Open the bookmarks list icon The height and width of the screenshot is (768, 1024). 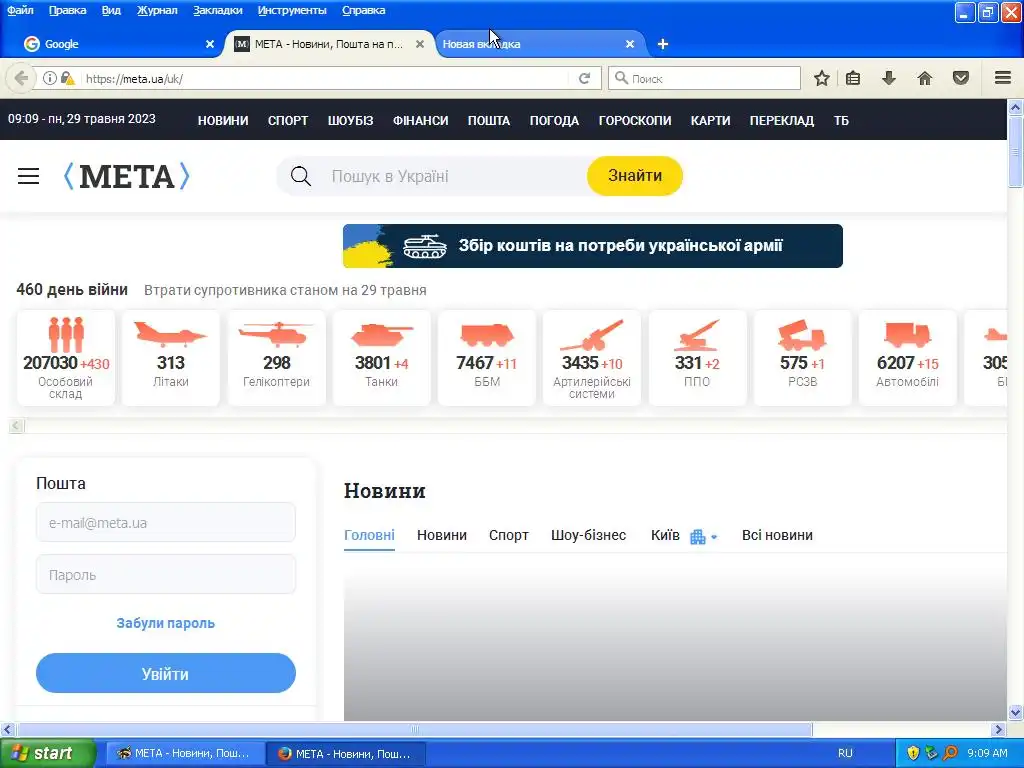pos(853,78)
